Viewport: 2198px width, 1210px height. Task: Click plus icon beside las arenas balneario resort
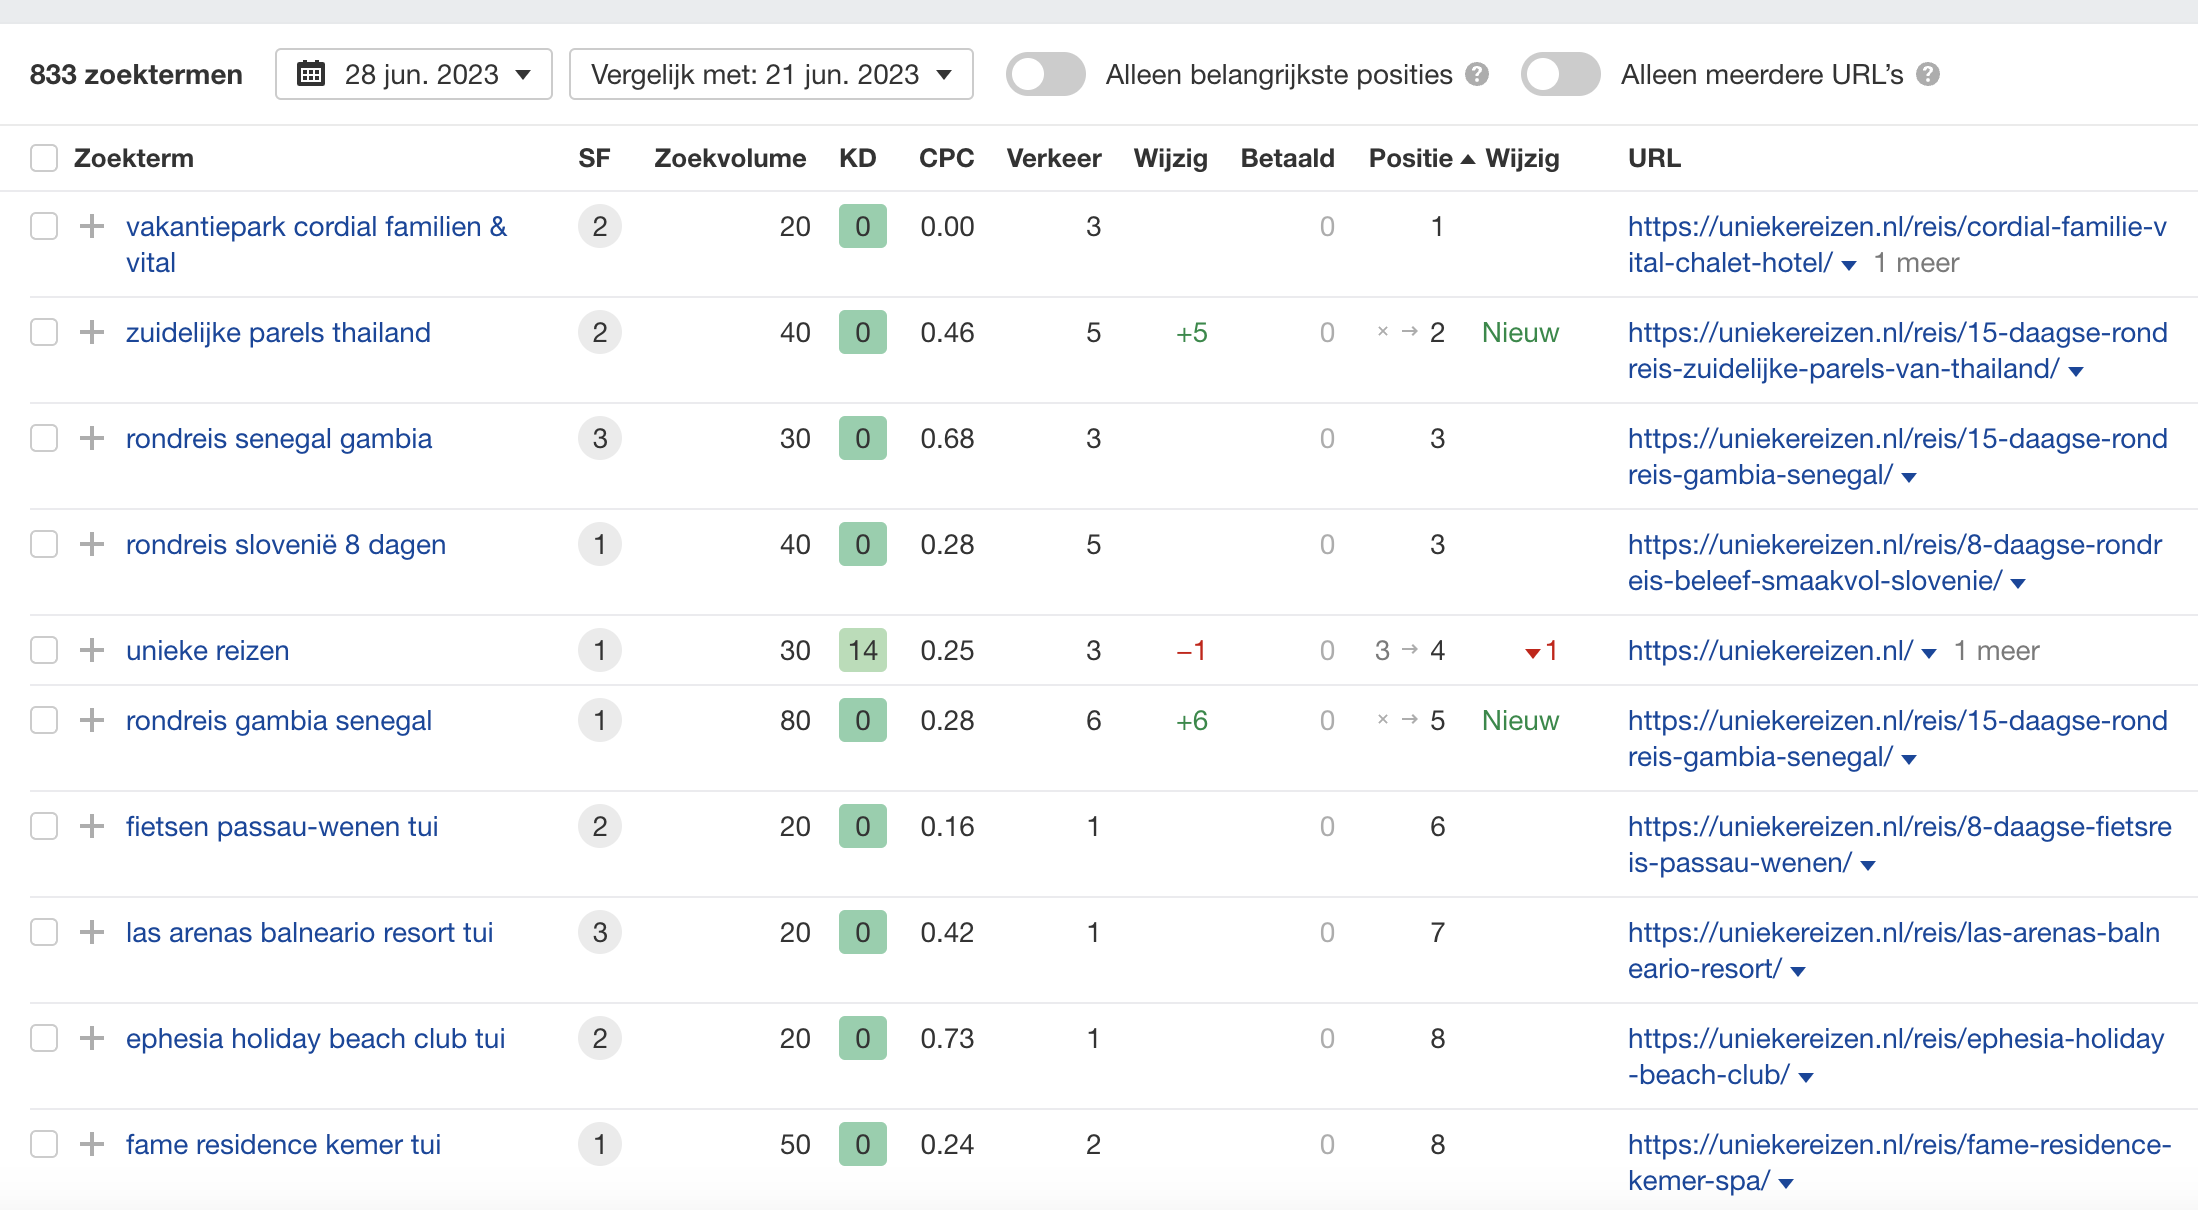pyautogui.click(x=92, y=932)
